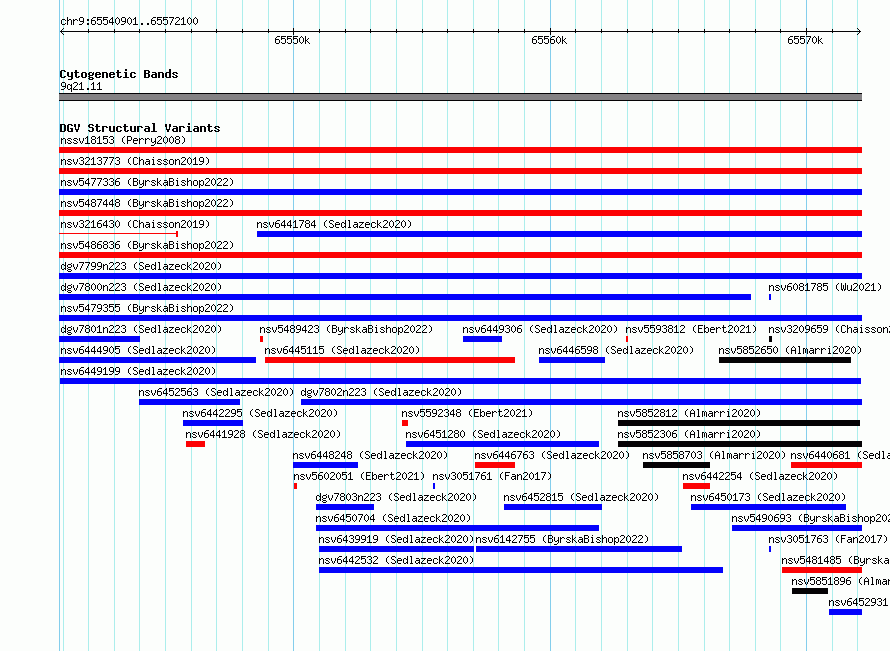Open the nsv3051761 (Fan2017) label
This screenshot has width=890, height=651.
point(492,476)
